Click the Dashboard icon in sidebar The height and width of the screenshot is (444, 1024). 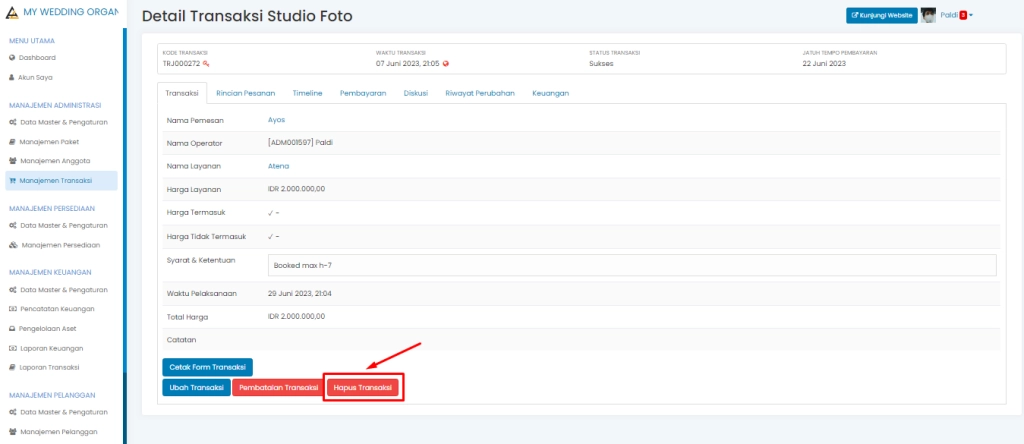click(12, 58)
